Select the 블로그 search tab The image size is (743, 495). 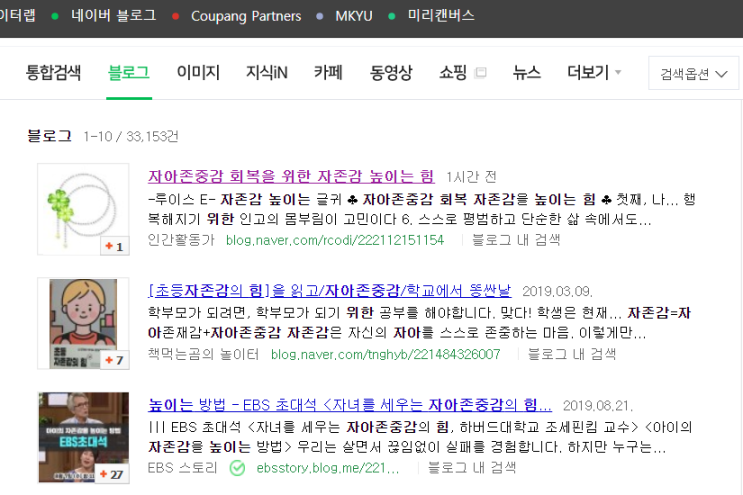click(128, 72)
